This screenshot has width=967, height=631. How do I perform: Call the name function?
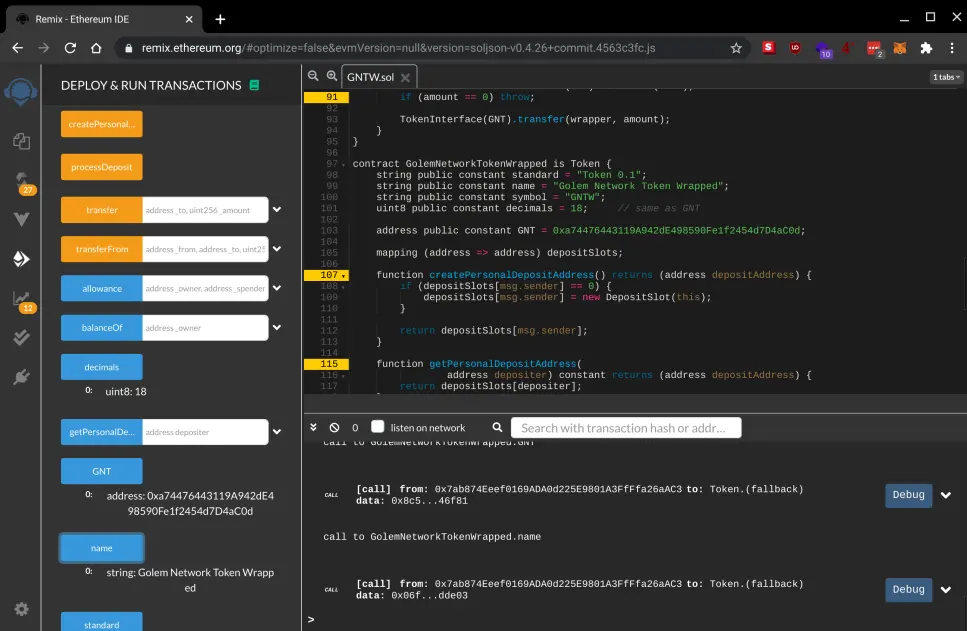pos(102,548)
